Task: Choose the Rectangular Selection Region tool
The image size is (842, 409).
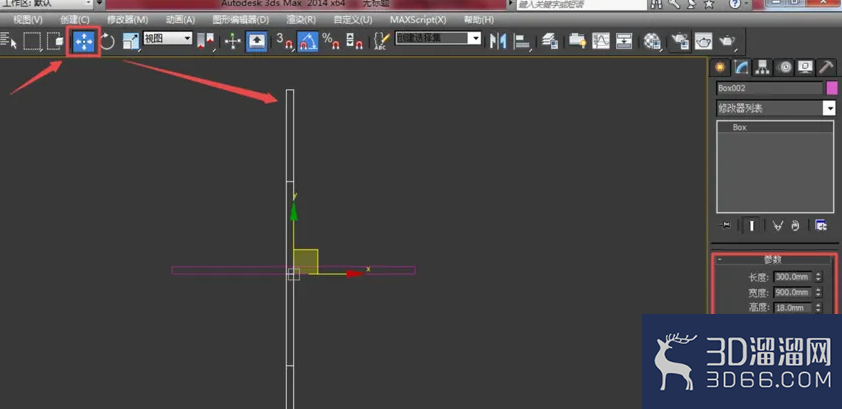Action: pos(32,41)
